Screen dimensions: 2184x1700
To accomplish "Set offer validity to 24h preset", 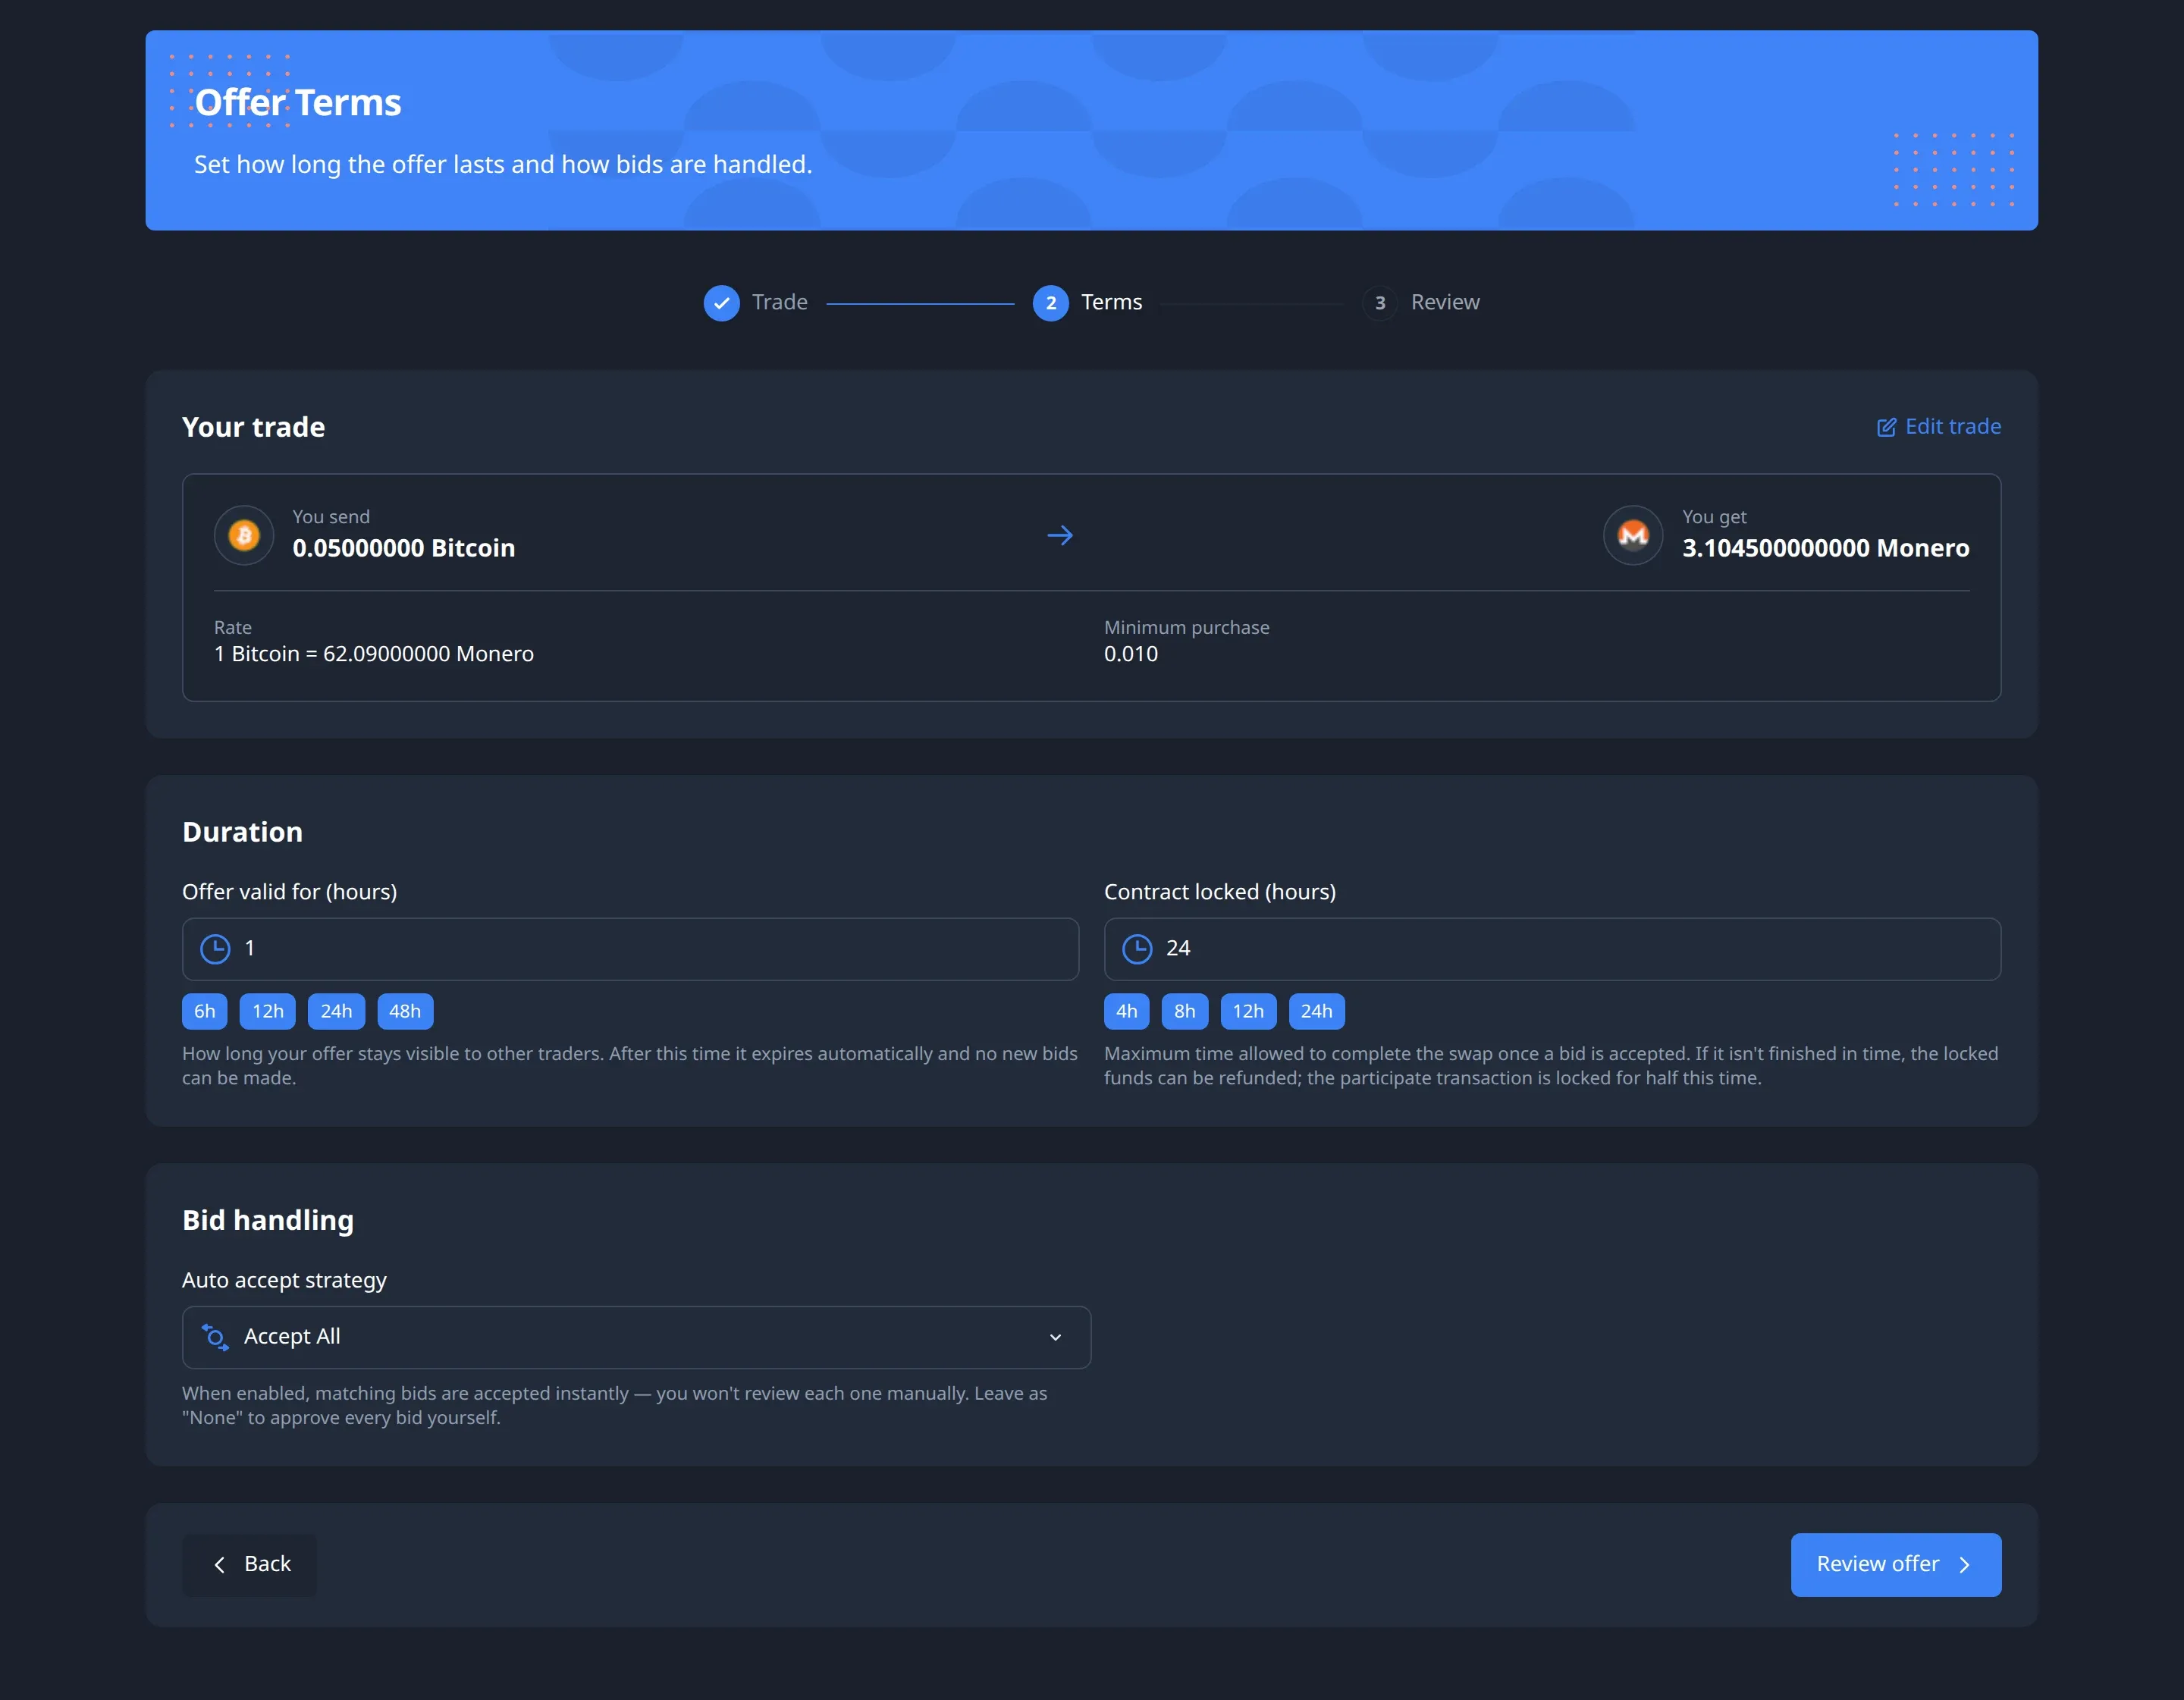I will click(336, 1011).
